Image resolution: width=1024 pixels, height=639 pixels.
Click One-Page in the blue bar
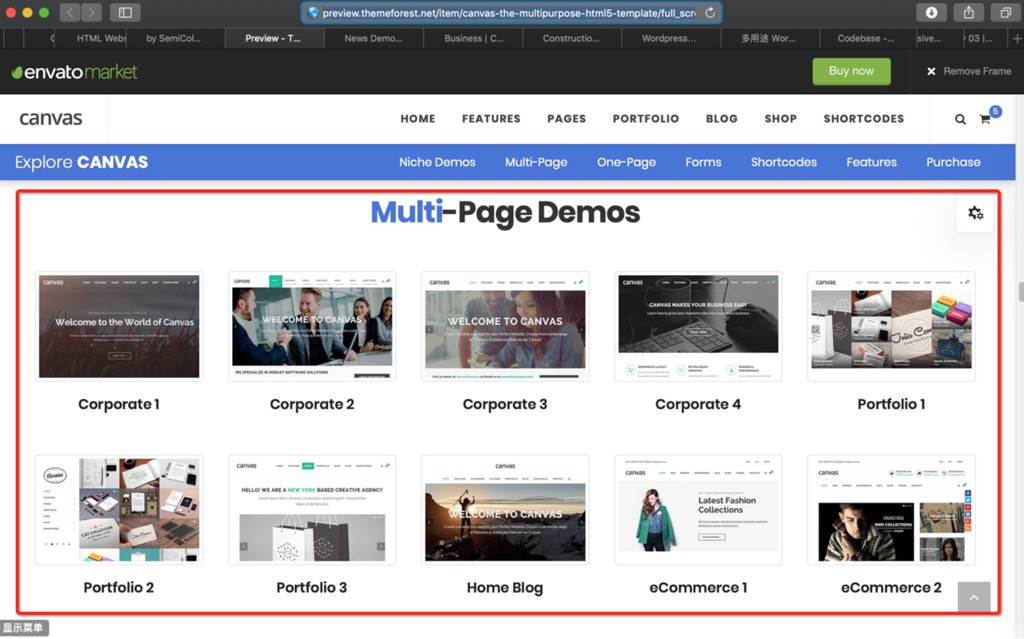pyautogui.click(x=626, y=162)
